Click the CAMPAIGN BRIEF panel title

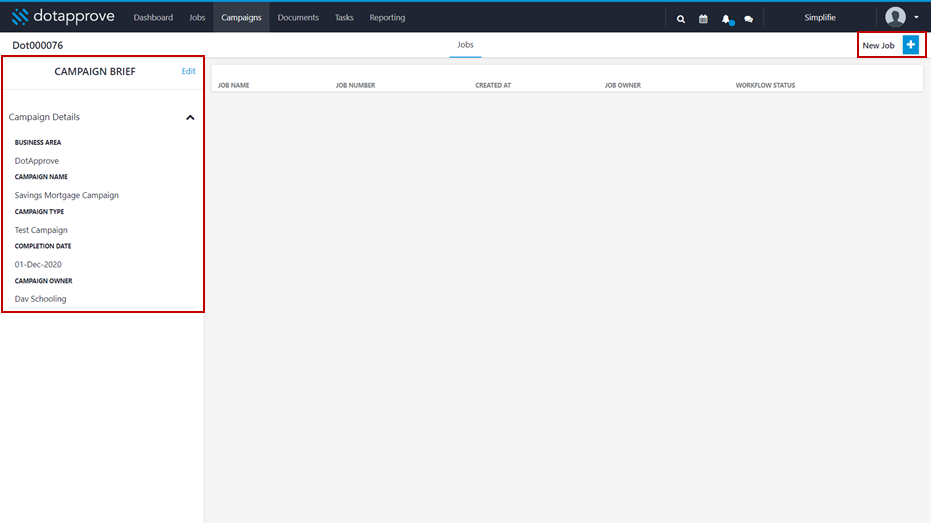tap(95, 71)
